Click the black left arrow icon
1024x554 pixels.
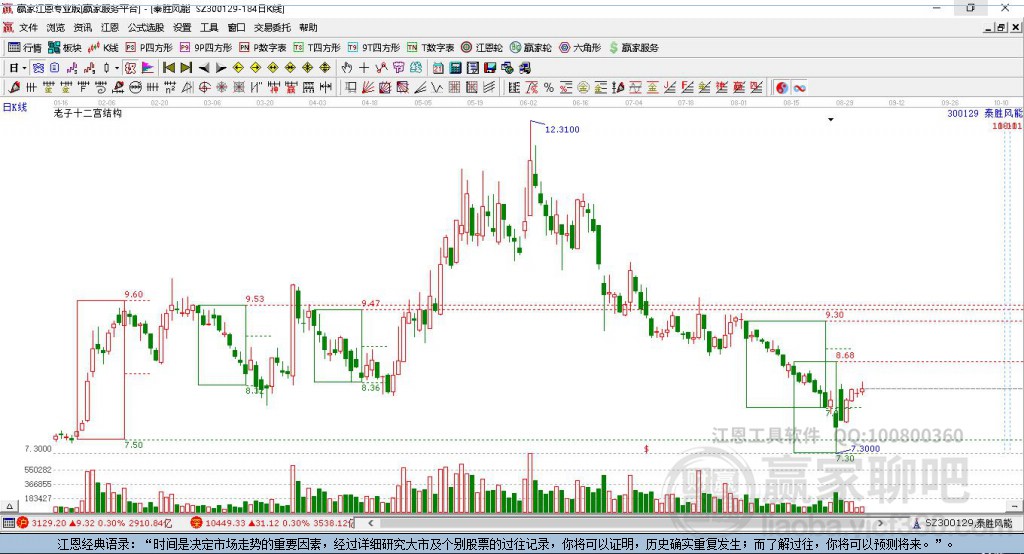[x=204, y=68]
